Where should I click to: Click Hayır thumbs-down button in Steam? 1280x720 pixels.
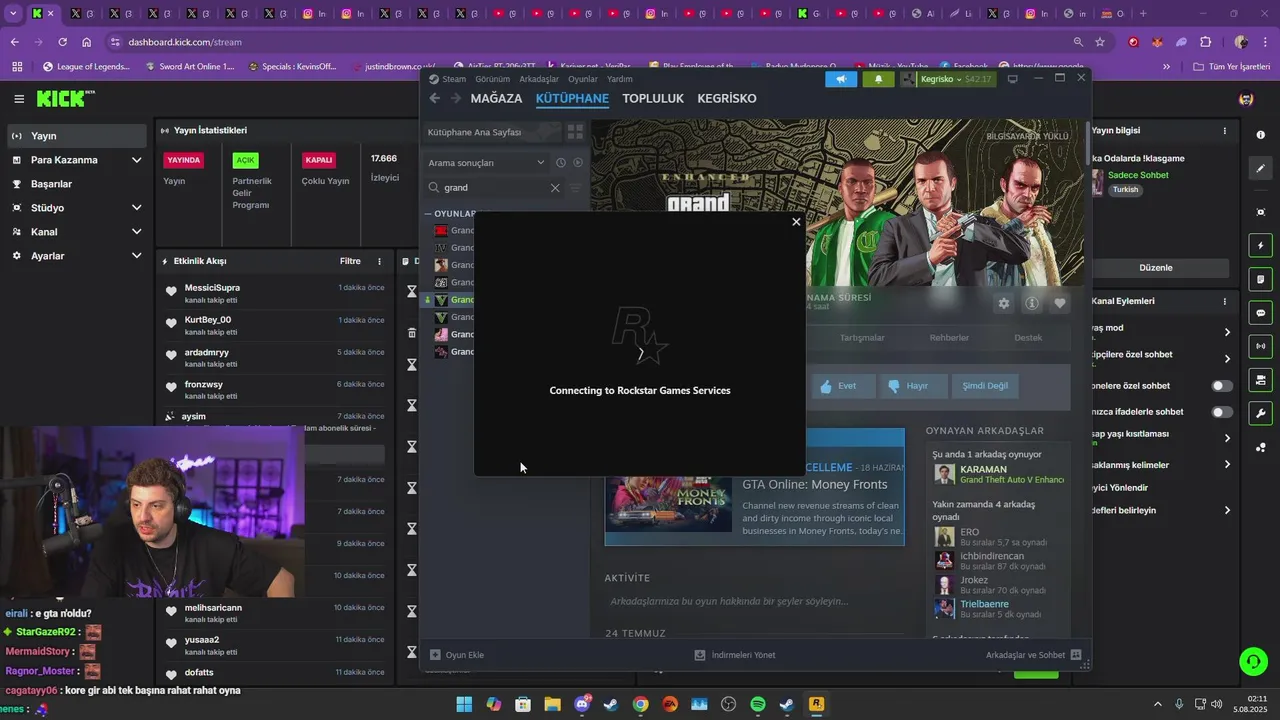(x=915, y=386)
